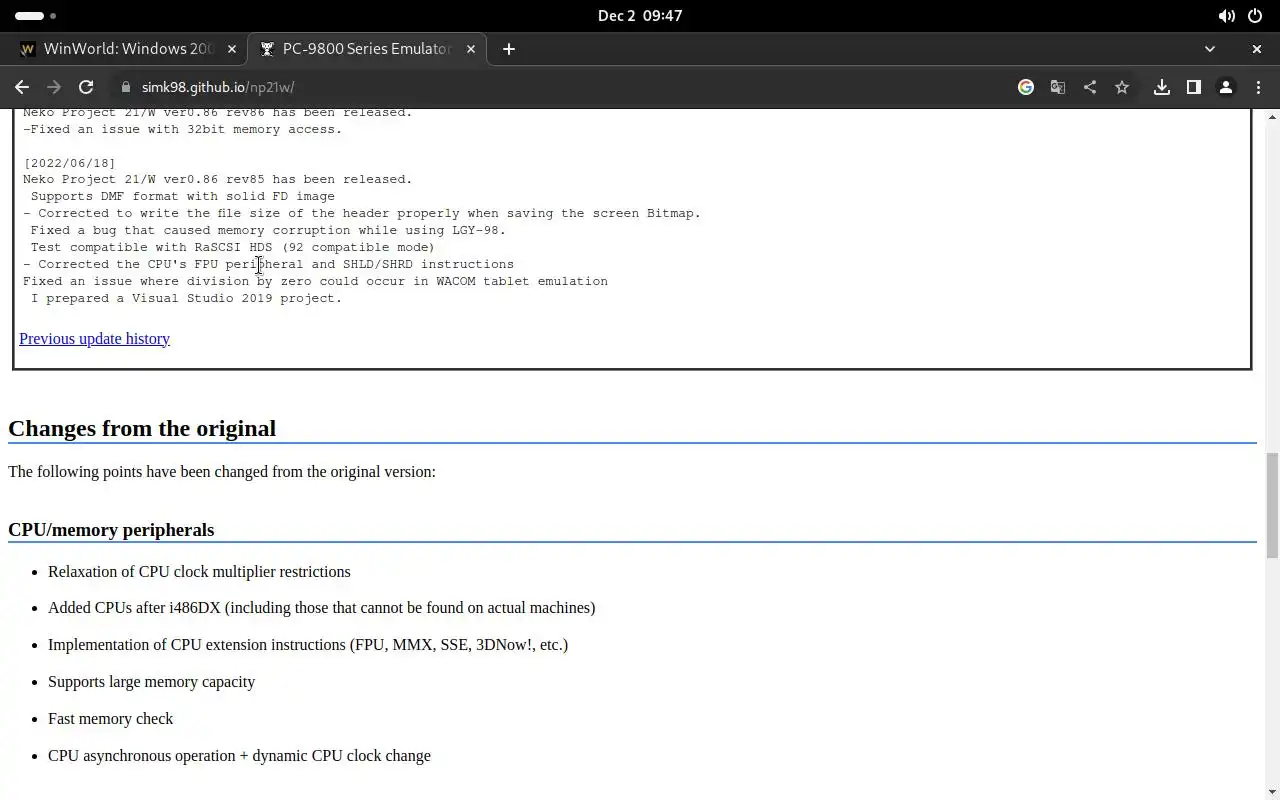Click CPU asynchronous operation bullet
Screen dimensions: 1280x800
coord(239,756)
